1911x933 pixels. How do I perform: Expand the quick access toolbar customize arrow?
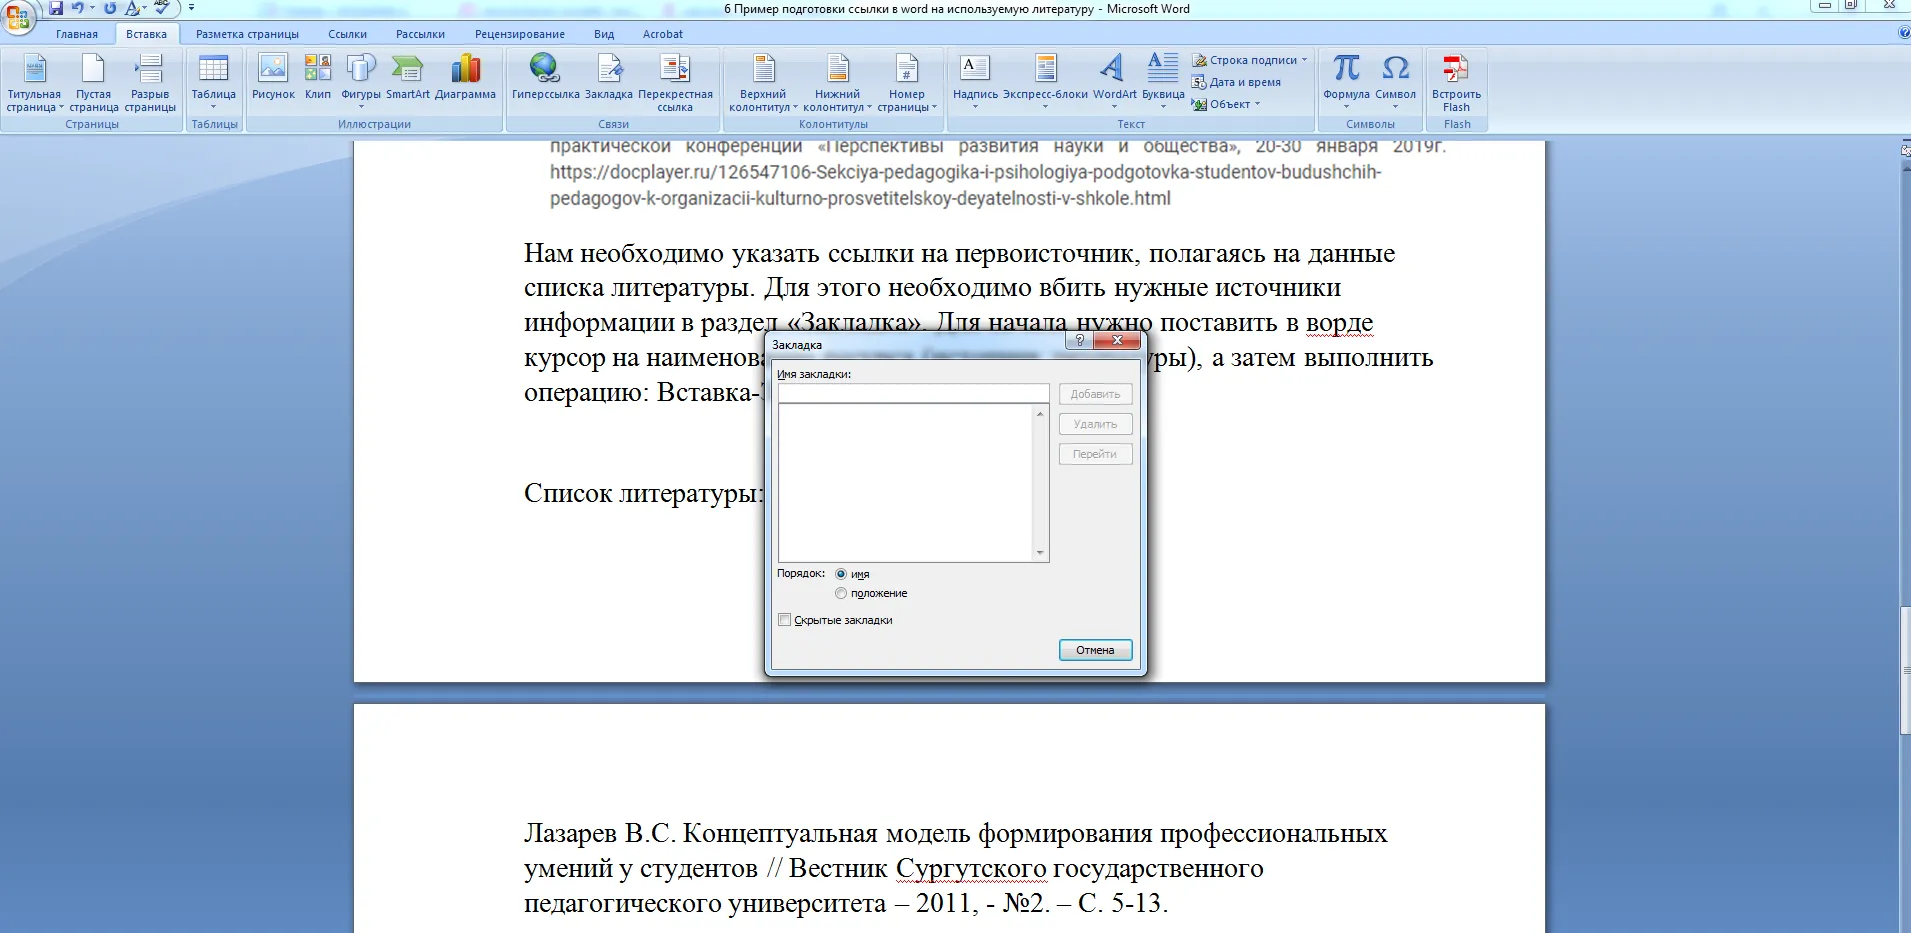pyautogui.click(x=191, y=8)
